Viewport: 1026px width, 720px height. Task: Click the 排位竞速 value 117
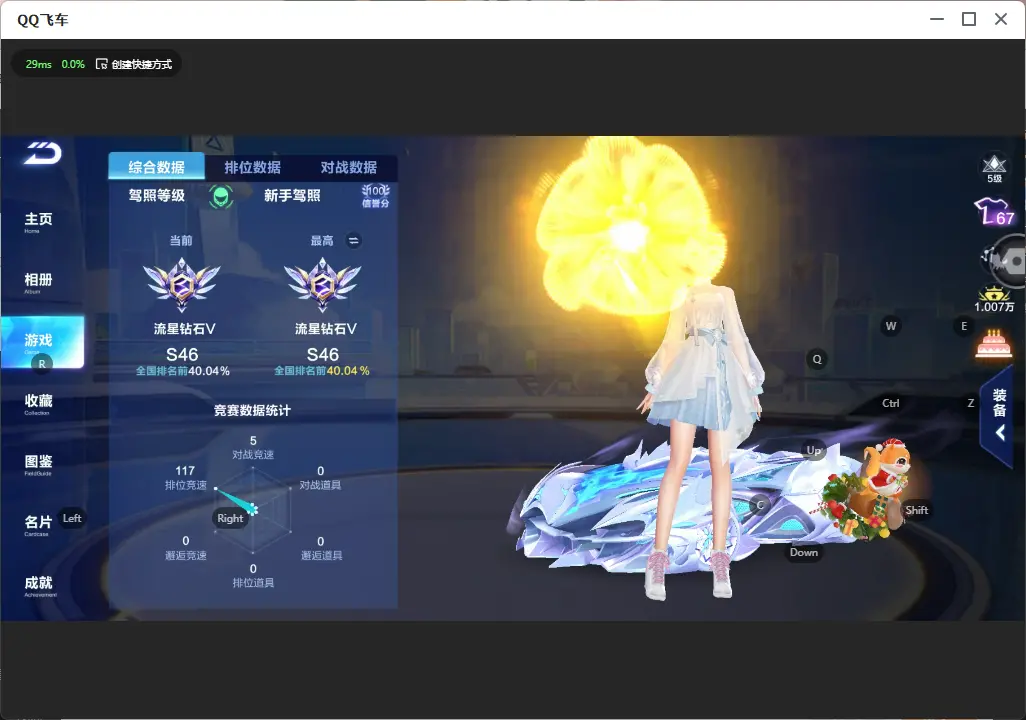tap(185, 471)
